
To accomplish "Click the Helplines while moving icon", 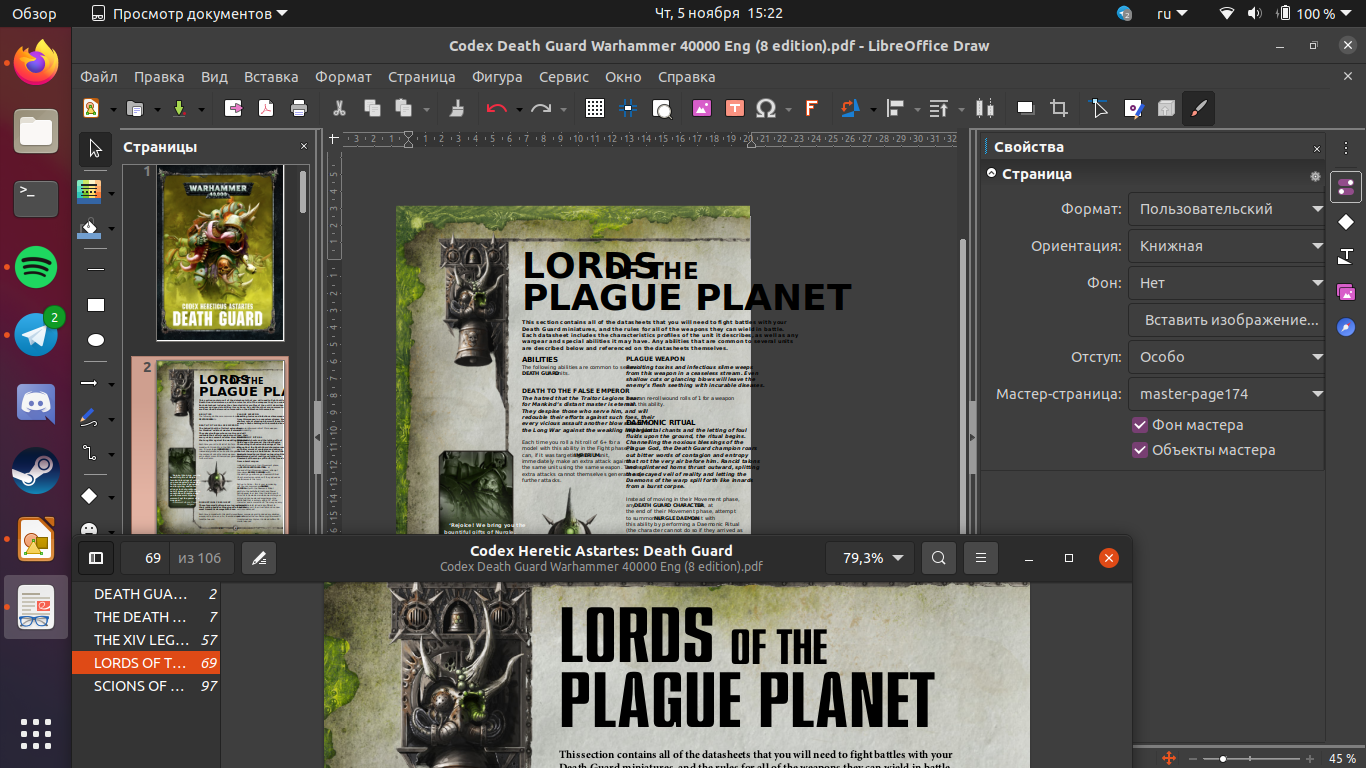I will click(x=628, y=108).
